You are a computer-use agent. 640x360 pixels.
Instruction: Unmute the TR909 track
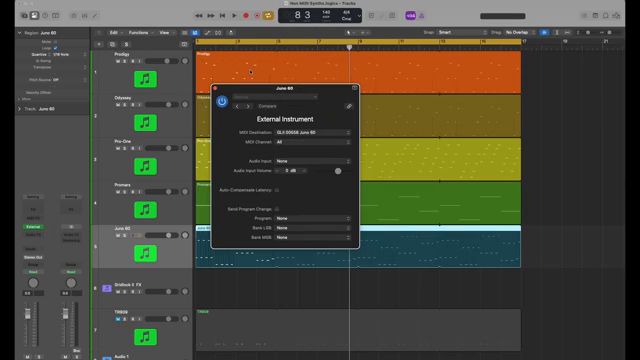click(x=118, y=319)
